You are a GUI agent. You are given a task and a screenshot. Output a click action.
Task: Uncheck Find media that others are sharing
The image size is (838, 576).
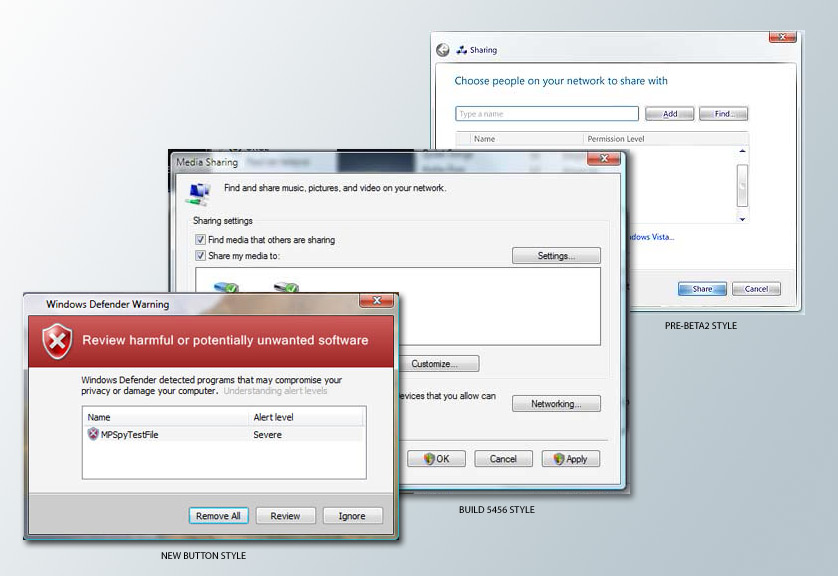click(201, 240)
